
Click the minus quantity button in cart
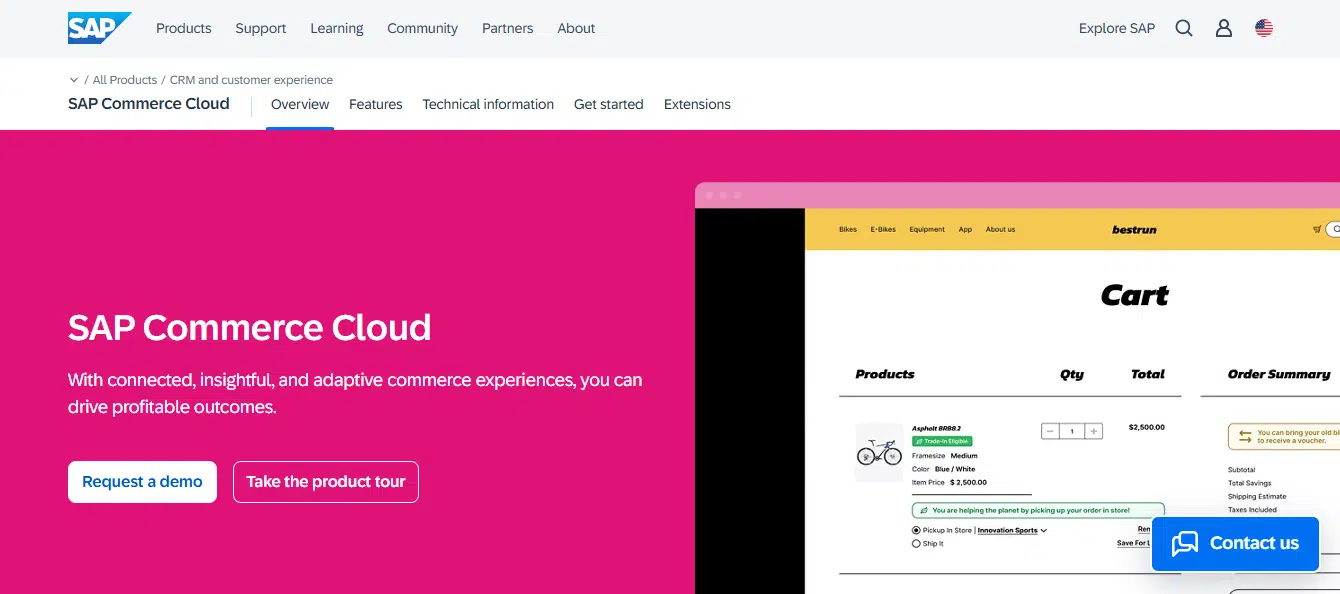click(x=1050, y=431)
